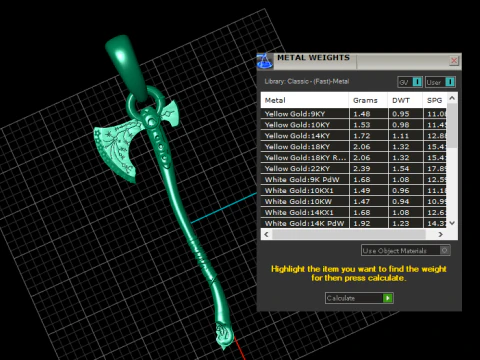
Task: Select the White Gold:9K PdW row
Action: 353,180
